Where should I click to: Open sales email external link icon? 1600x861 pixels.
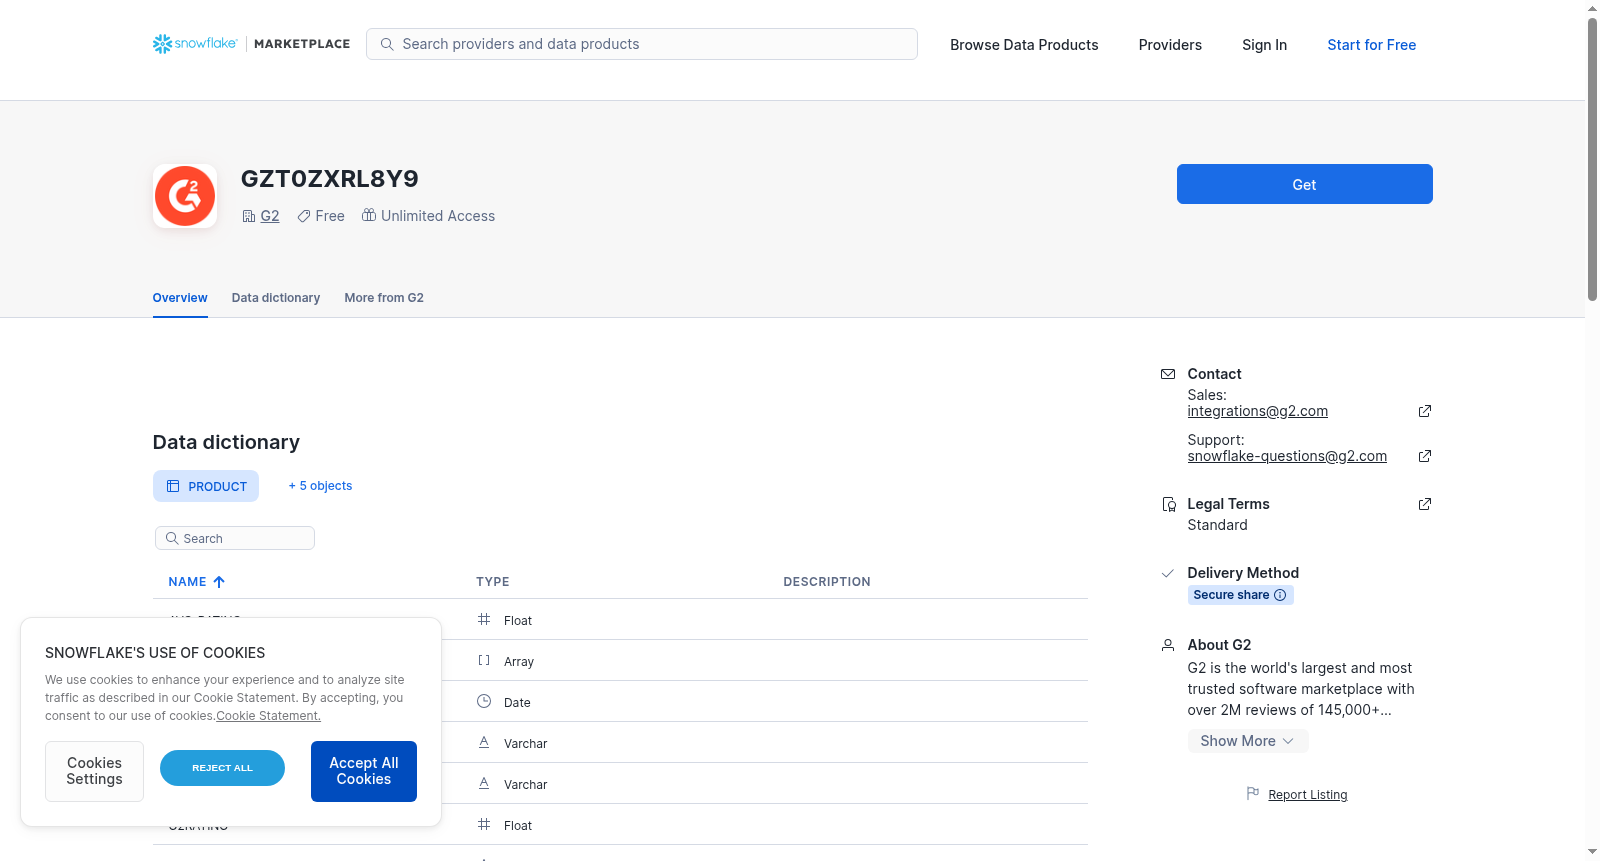[1425, 411]
